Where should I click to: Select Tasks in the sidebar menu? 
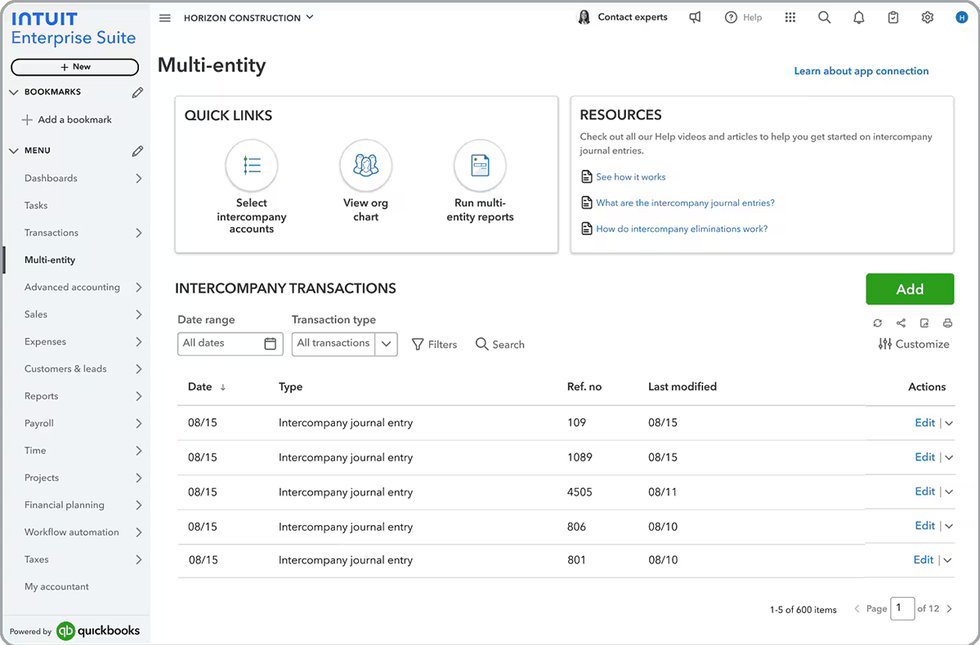tap(36, 205)
